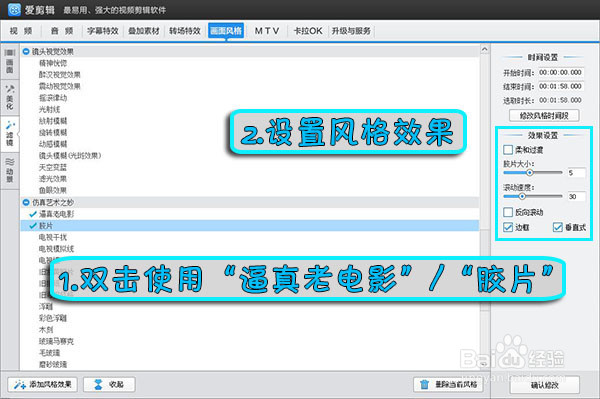600x399 pixels.
Task: Click the 开始时间 time field
Action: click(x=560, y=72)
